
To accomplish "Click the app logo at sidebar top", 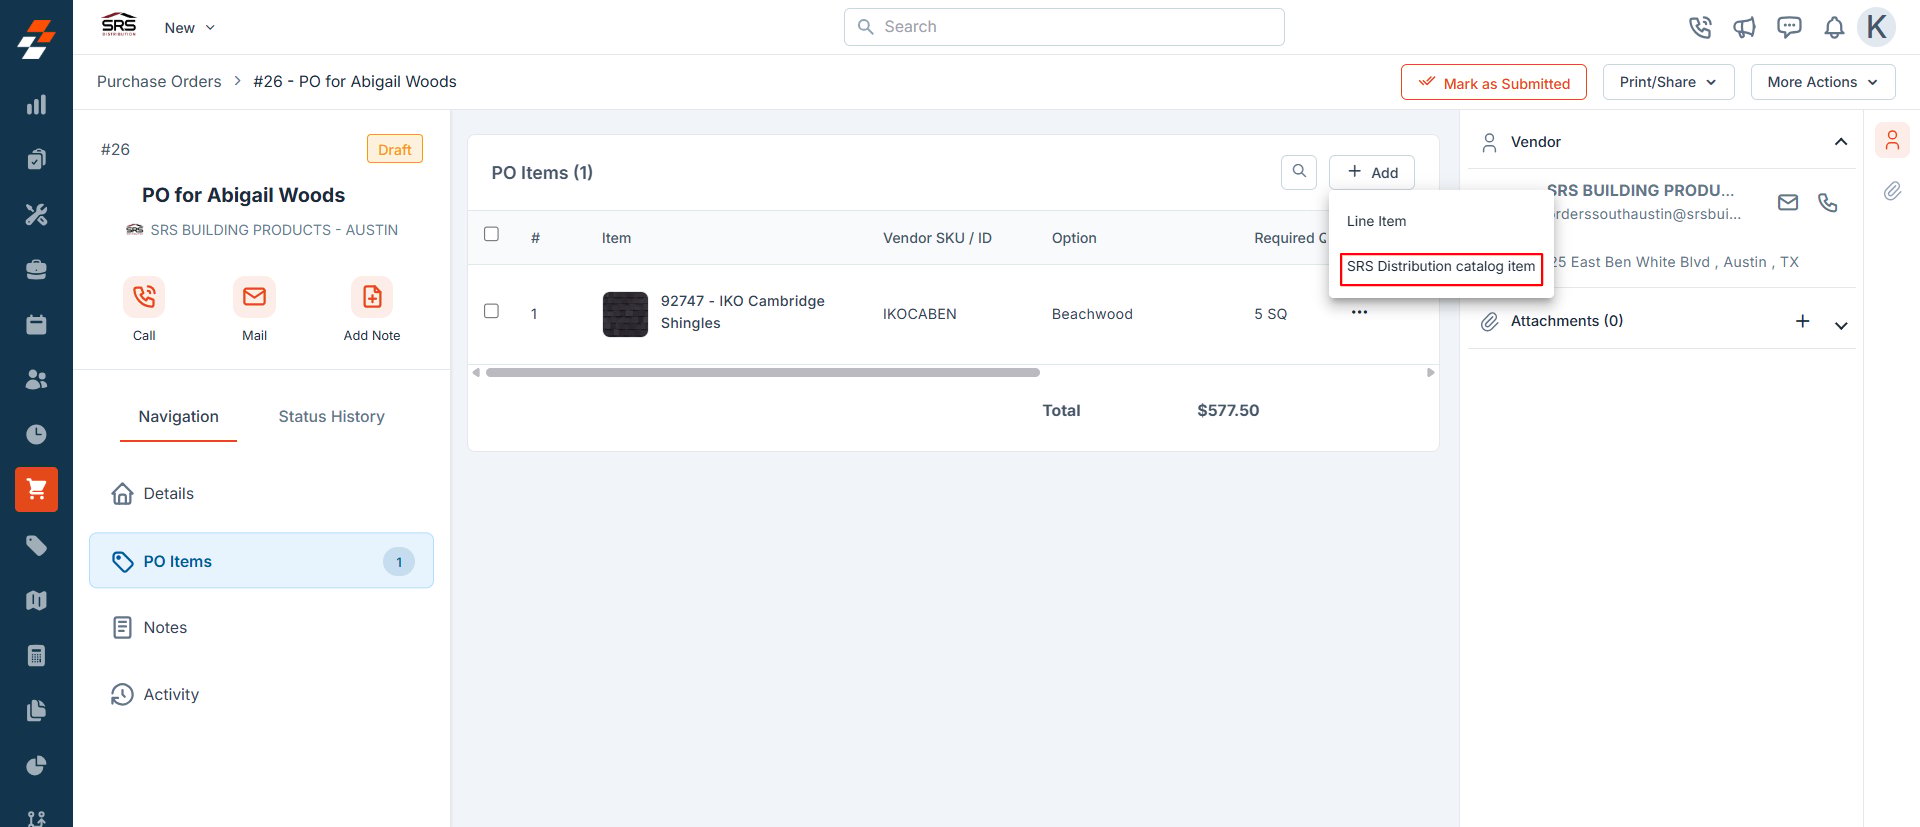I will coord(36,40).
